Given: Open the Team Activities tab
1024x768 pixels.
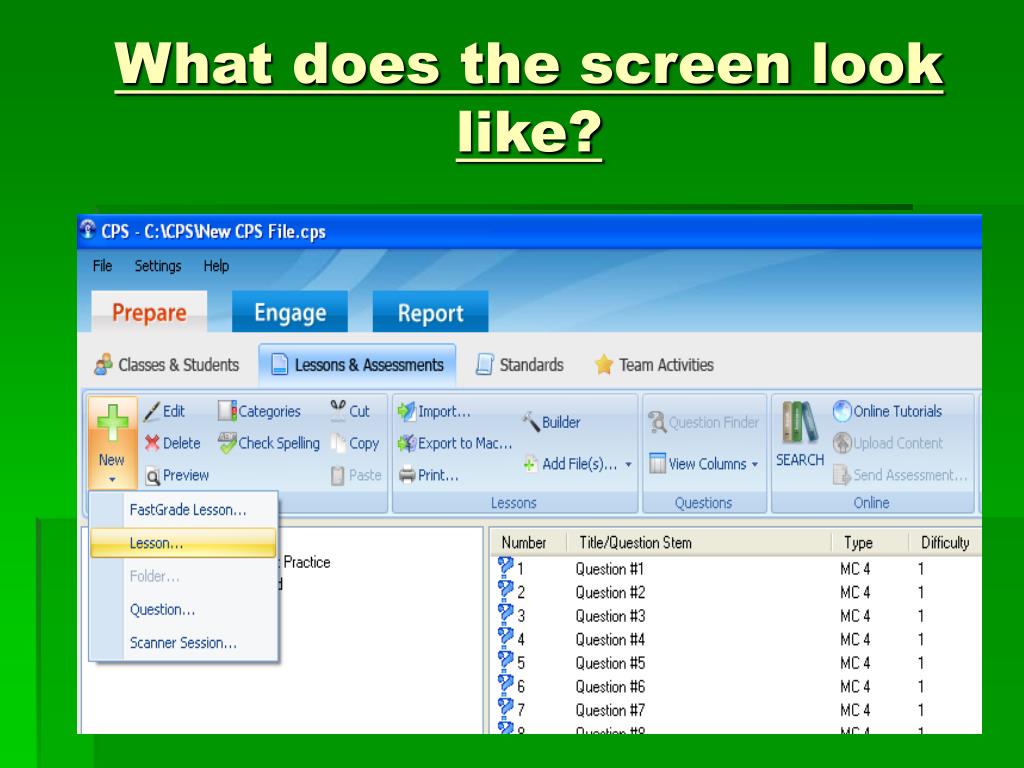Looking at the screenshot, I should 654,364.
